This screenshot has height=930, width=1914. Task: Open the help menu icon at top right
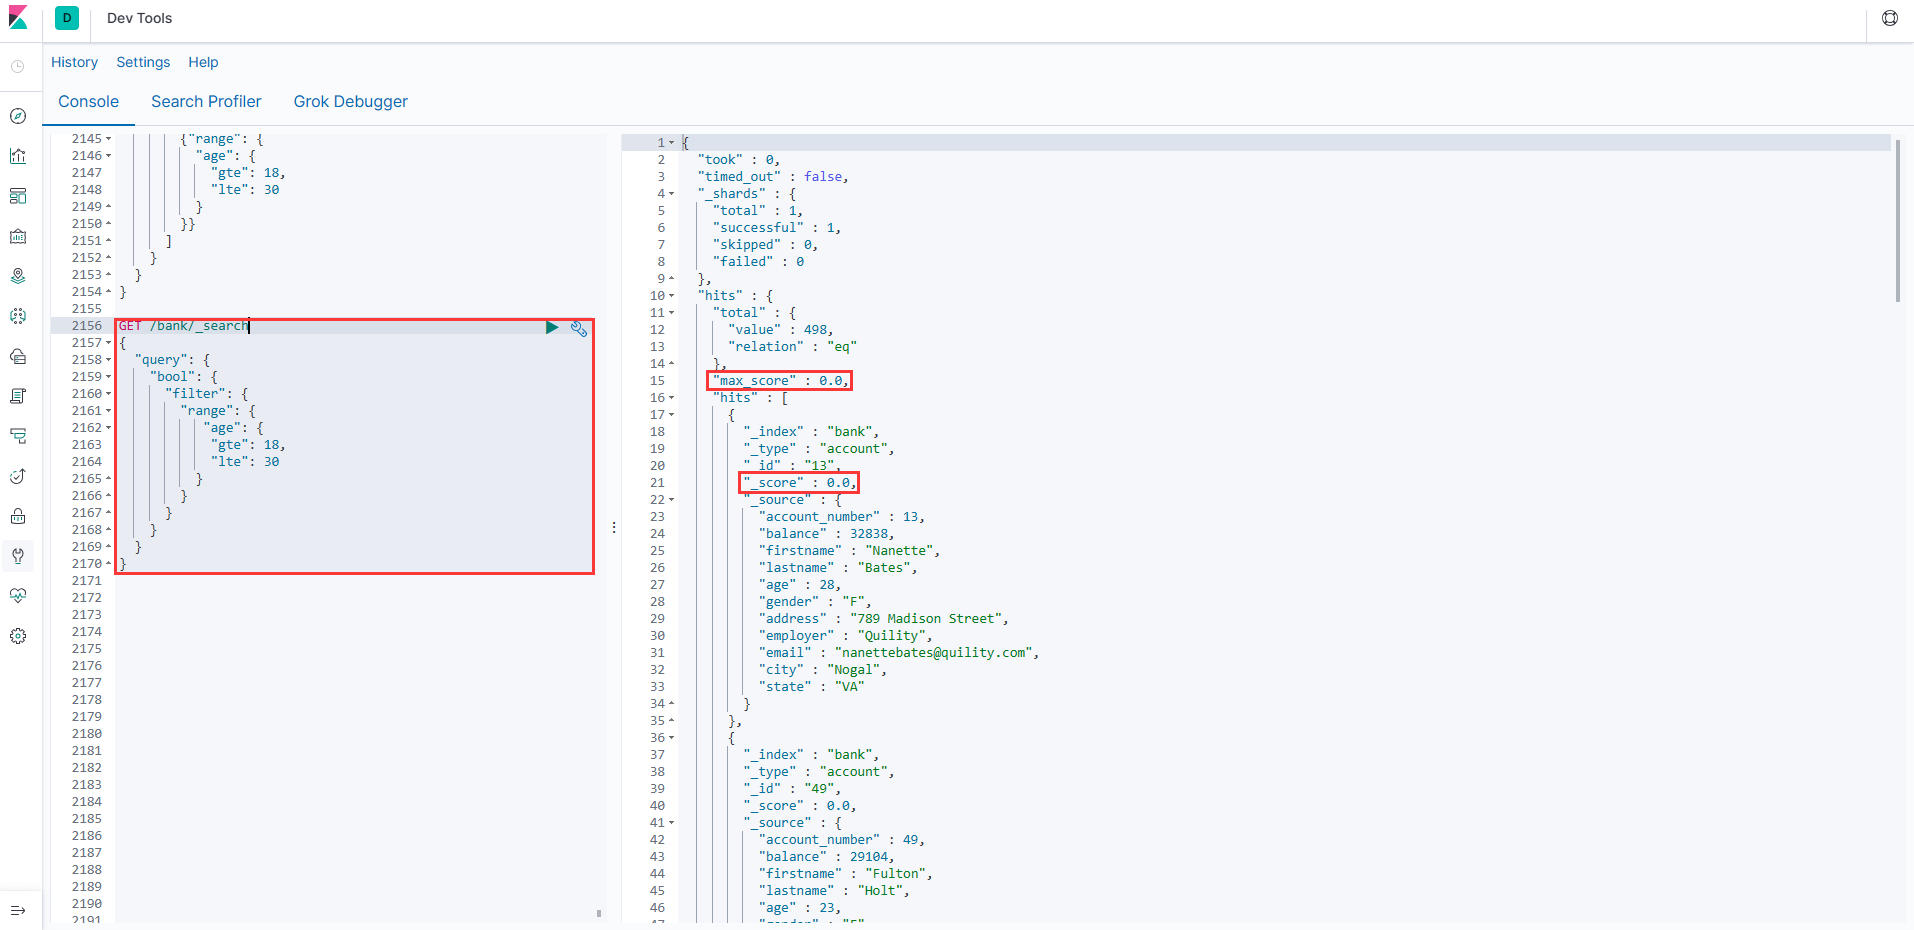(x=1889, y=18)
